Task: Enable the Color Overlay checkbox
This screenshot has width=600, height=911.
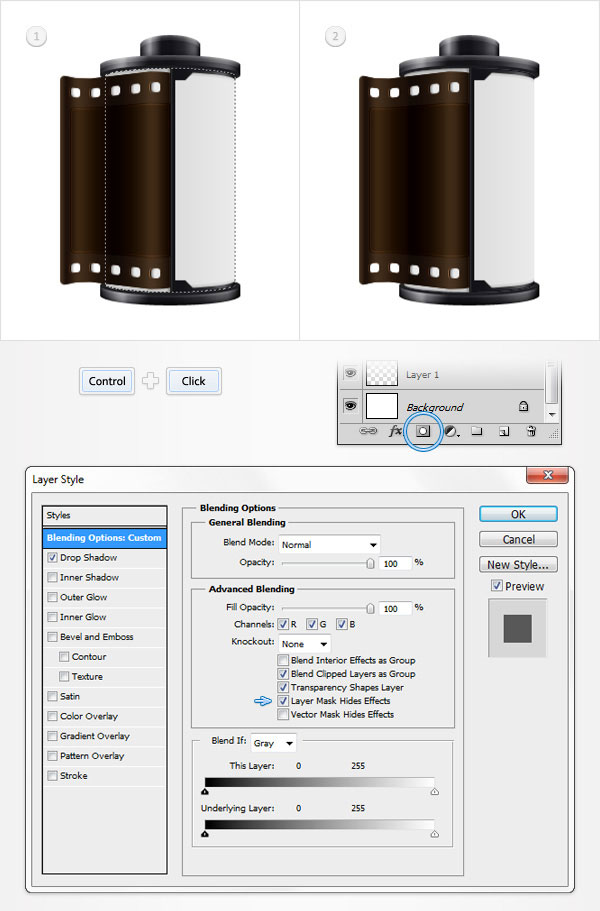Action: coord(52,716)
